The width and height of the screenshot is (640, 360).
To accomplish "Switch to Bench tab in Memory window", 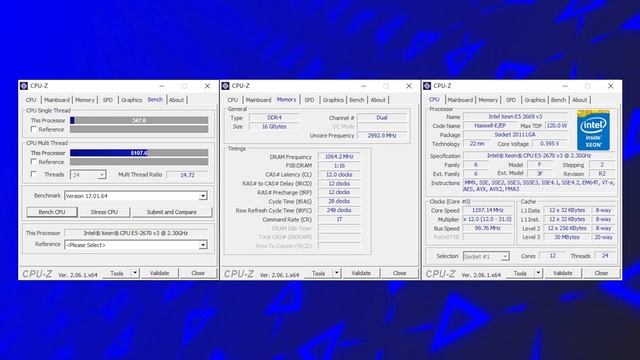I will tap(357, 100).
